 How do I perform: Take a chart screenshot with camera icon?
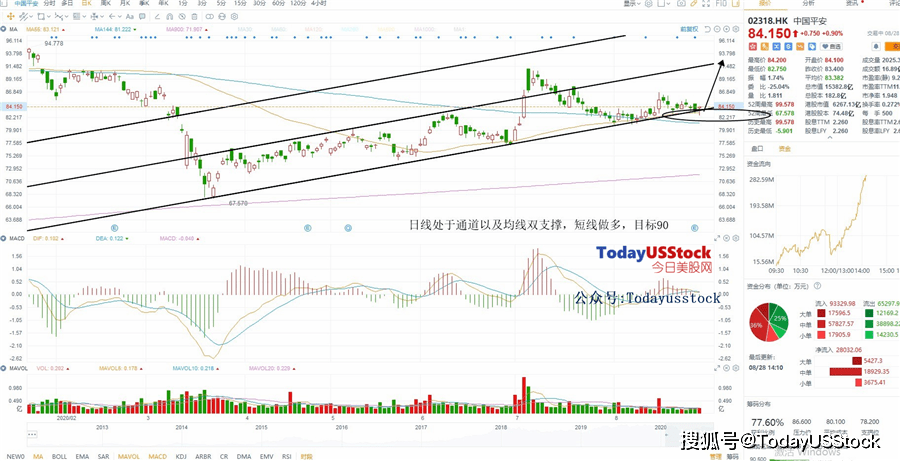681,3
